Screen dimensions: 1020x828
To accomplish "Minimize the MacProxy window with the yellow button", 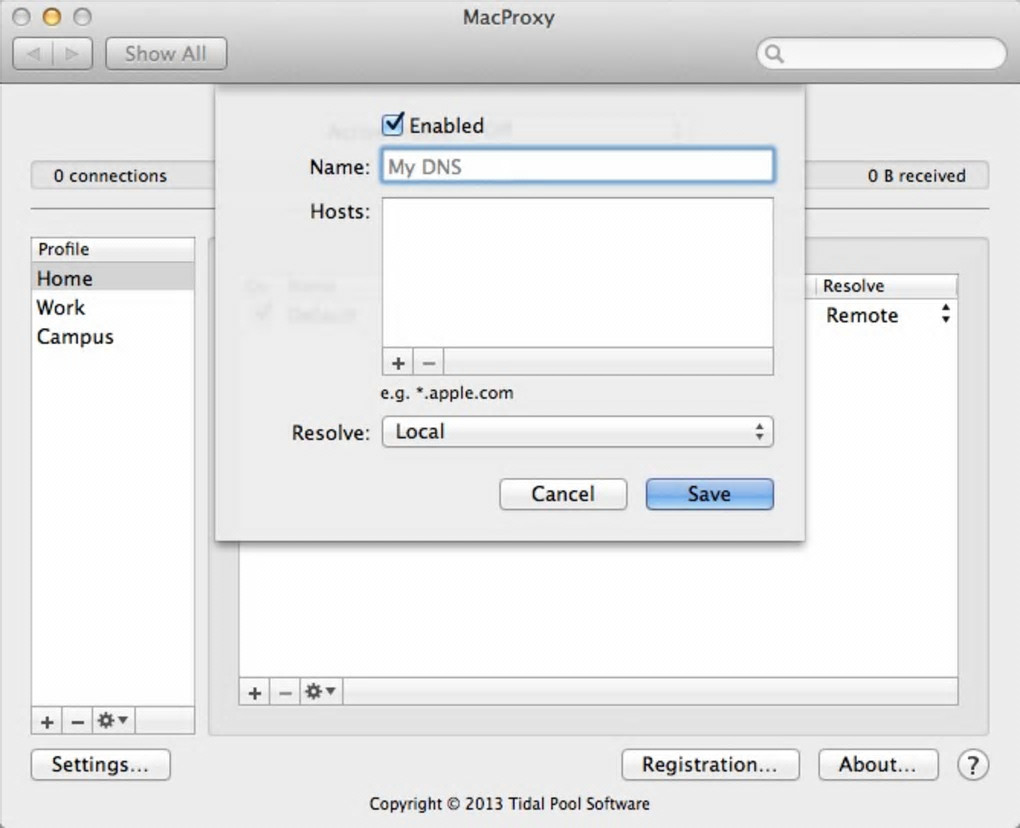I will (52, 16).
